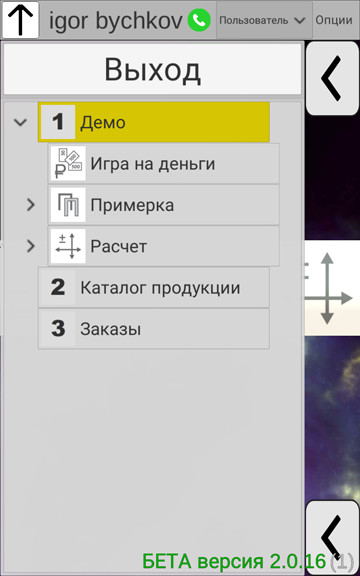Click the top left chevron button
360x576 pixels.
tap(332, 78)
